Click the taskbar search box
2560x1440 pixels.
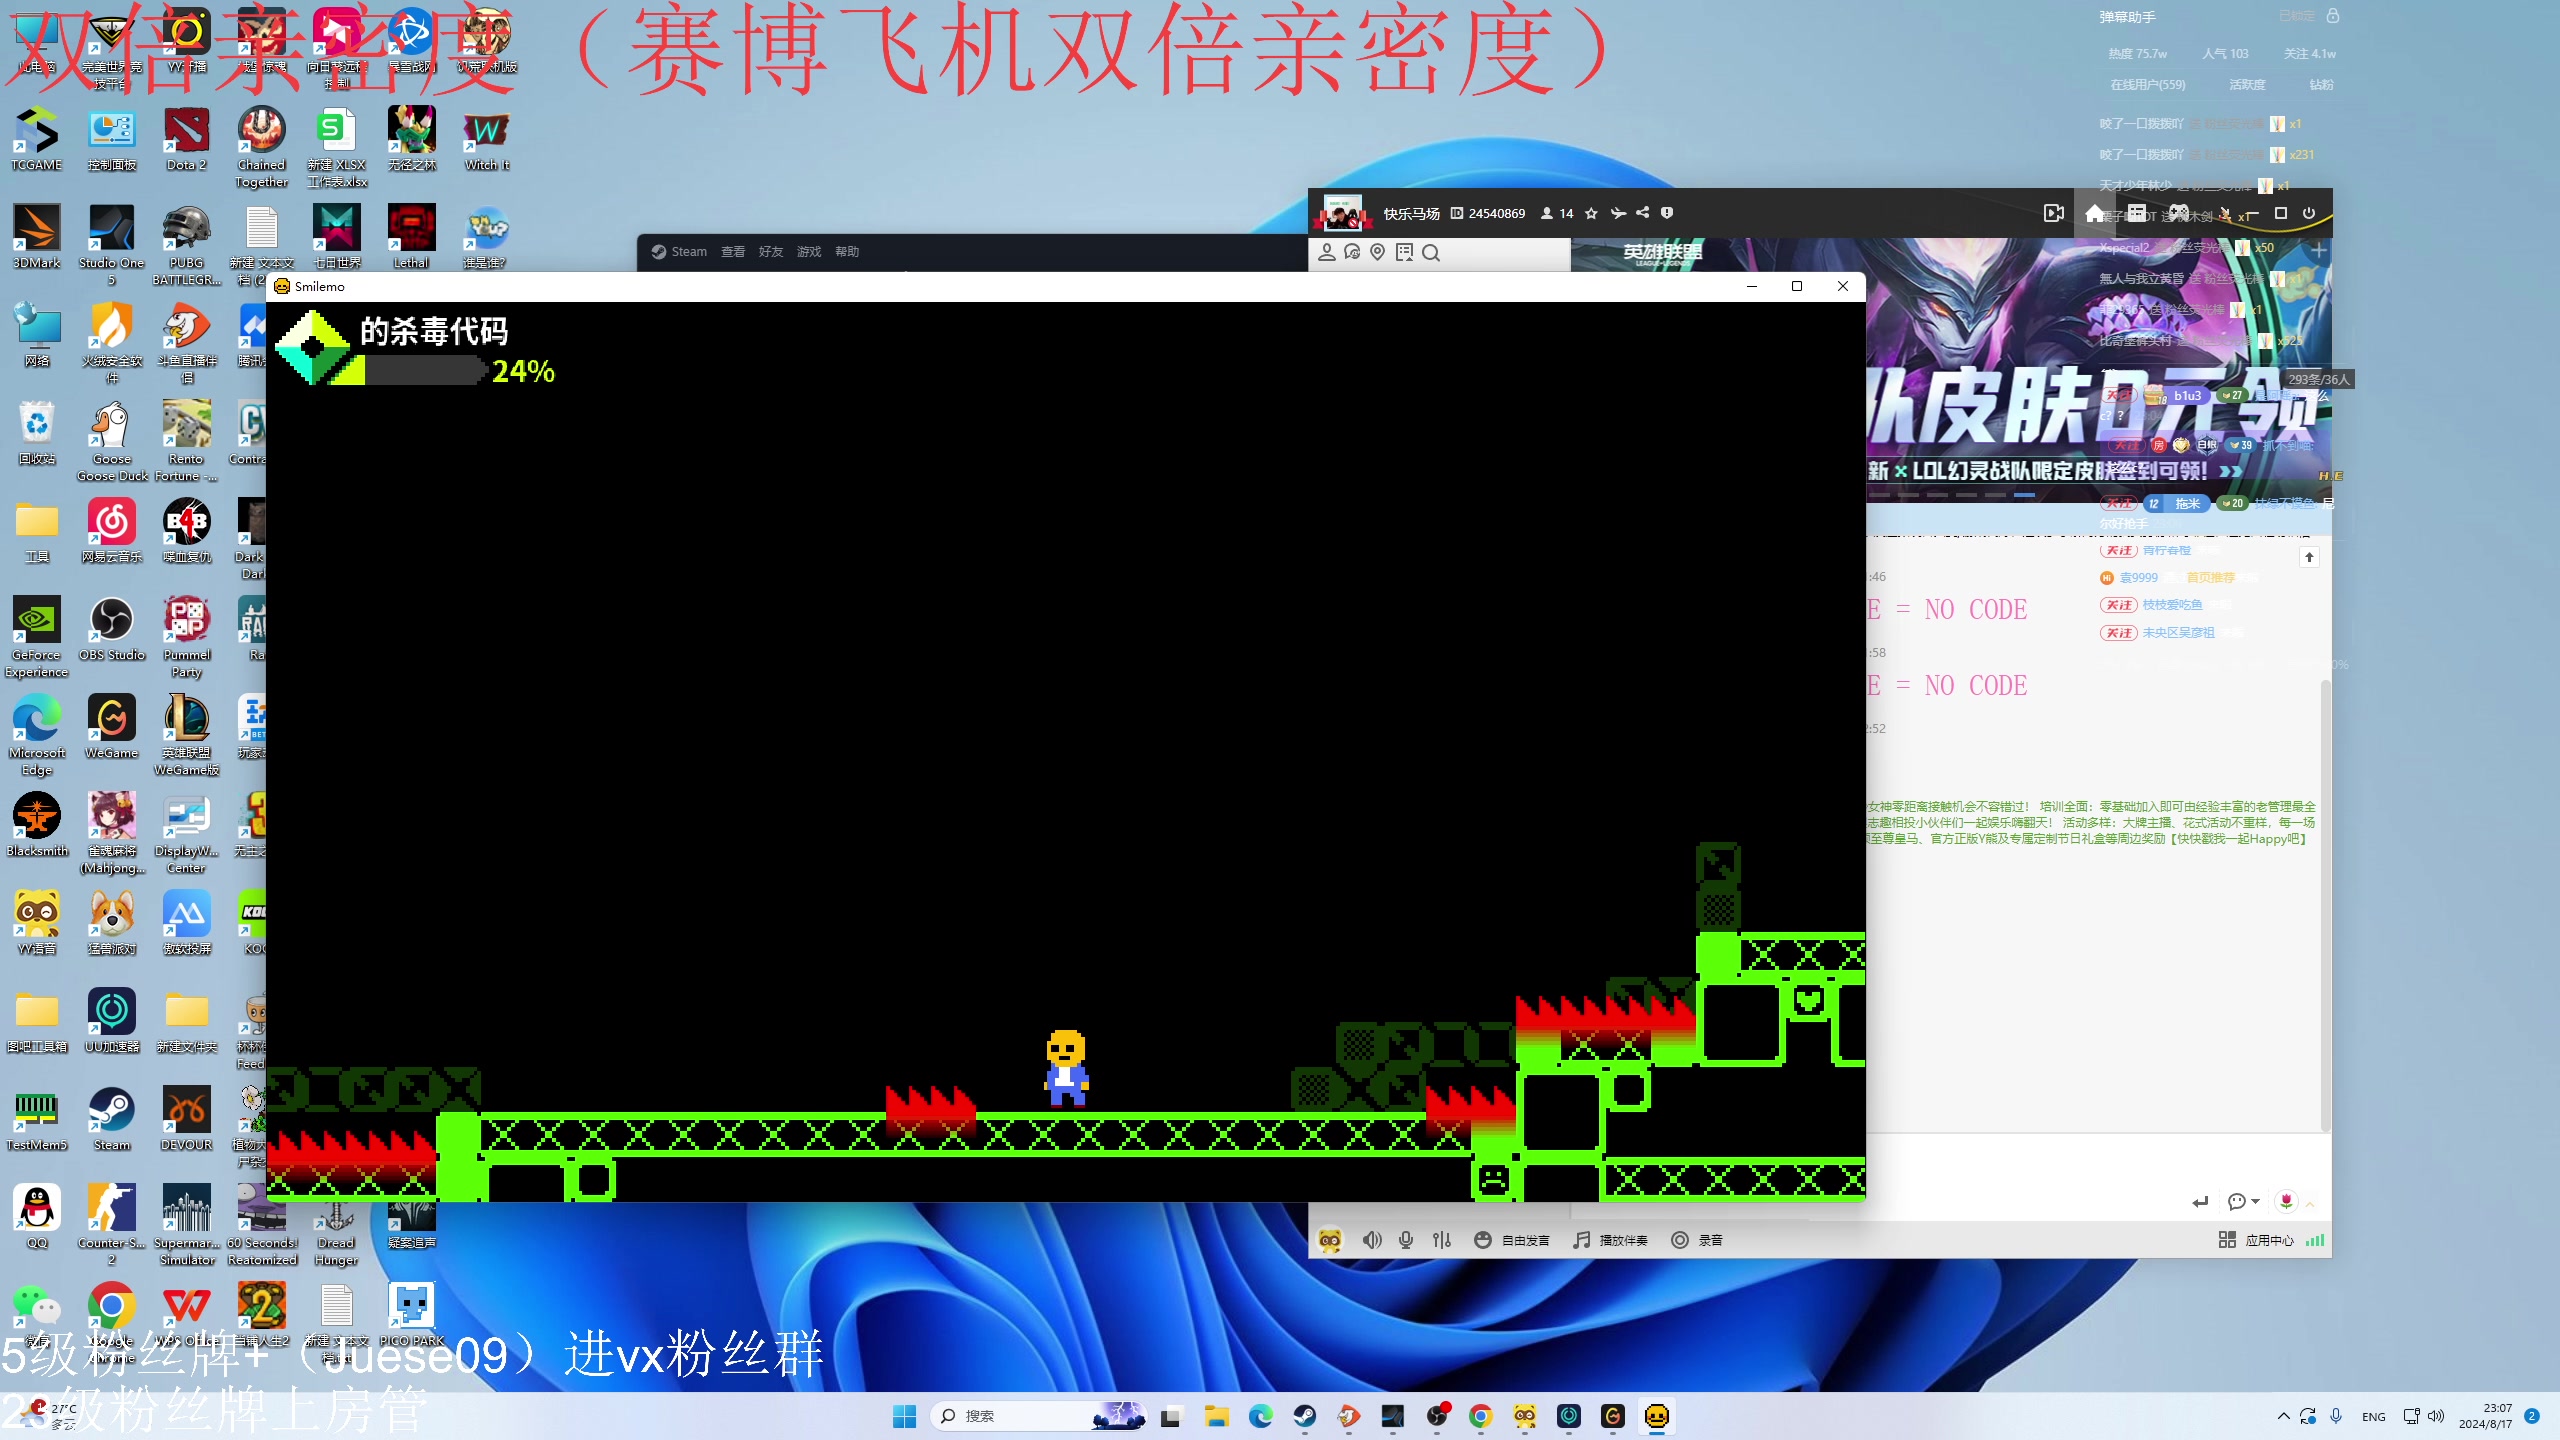(x=1038, y=1416)
